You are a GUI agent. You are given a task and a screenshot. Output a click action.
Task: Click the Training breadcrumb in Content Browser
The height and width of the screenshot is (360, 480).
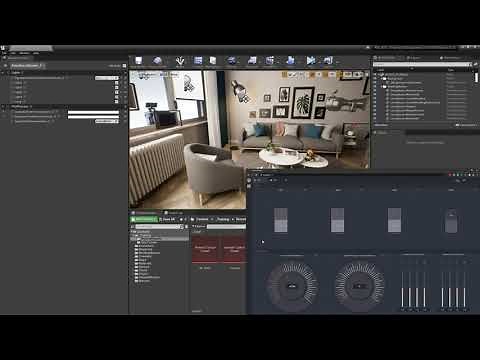point(223,219)
